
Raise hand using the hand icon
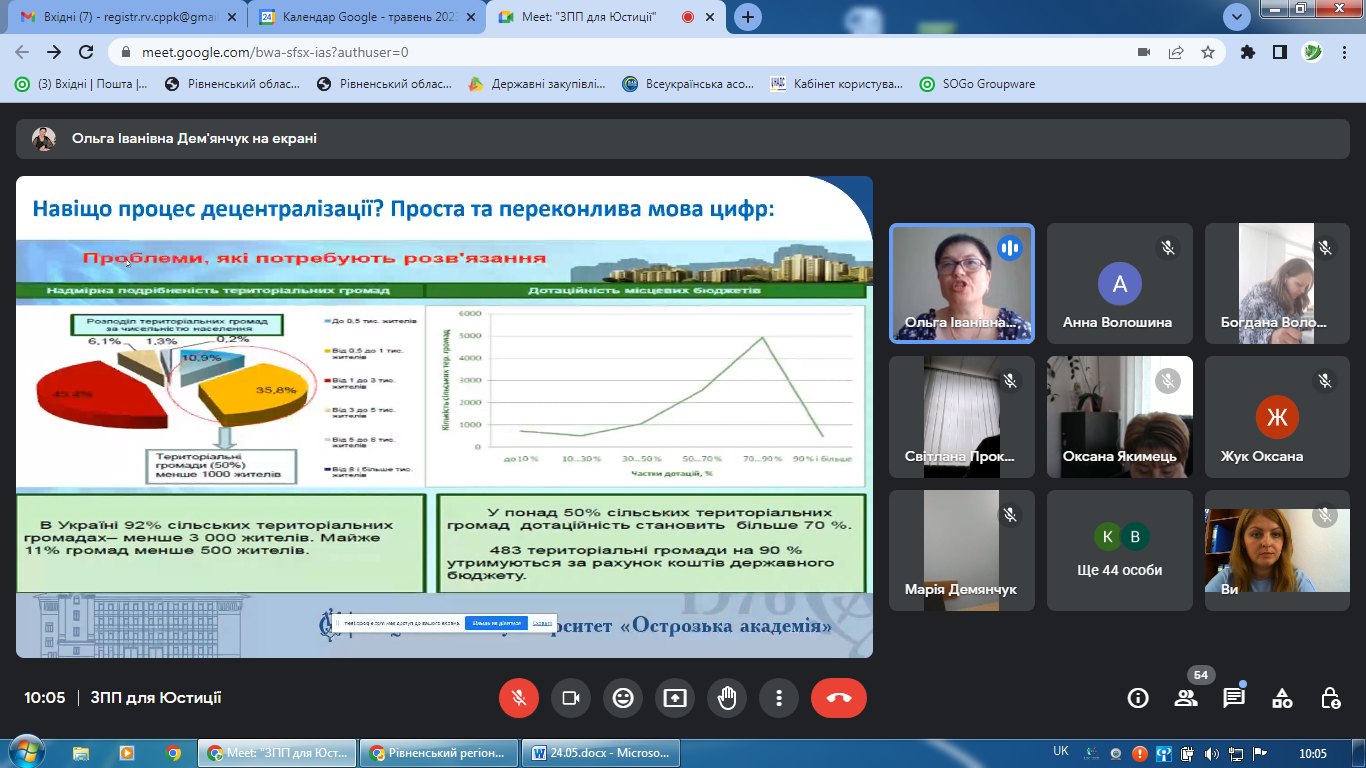pyautogui.click(x=727, y=698)
